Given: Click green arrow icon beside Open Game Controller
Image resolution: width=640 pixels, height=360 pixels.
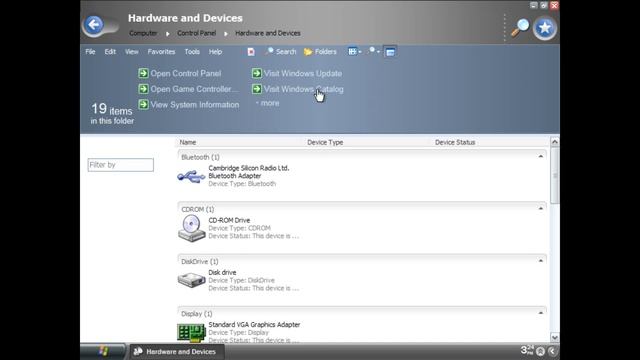Looking at the screenshot, I should [143, 89].
